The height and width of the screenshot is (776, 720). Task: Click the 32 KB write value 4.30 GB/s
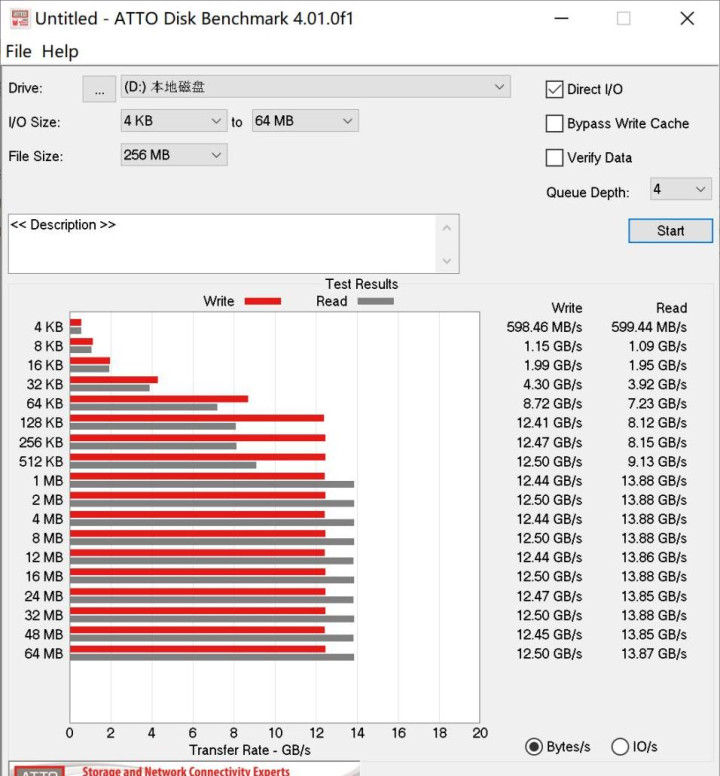click(x=553, y=385)
